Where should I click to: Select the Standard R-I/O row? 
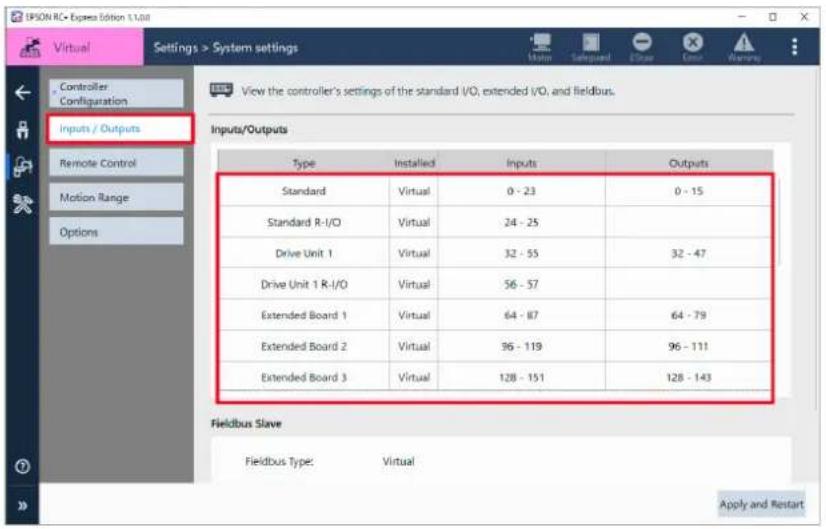[495, 222]
